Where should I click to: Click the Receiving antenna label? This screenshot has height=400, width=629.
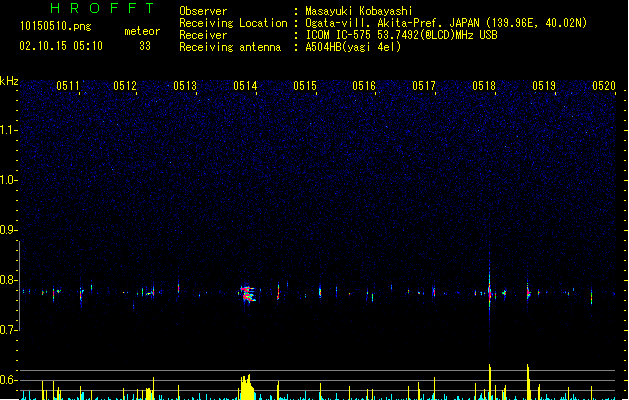pos(230,47)
